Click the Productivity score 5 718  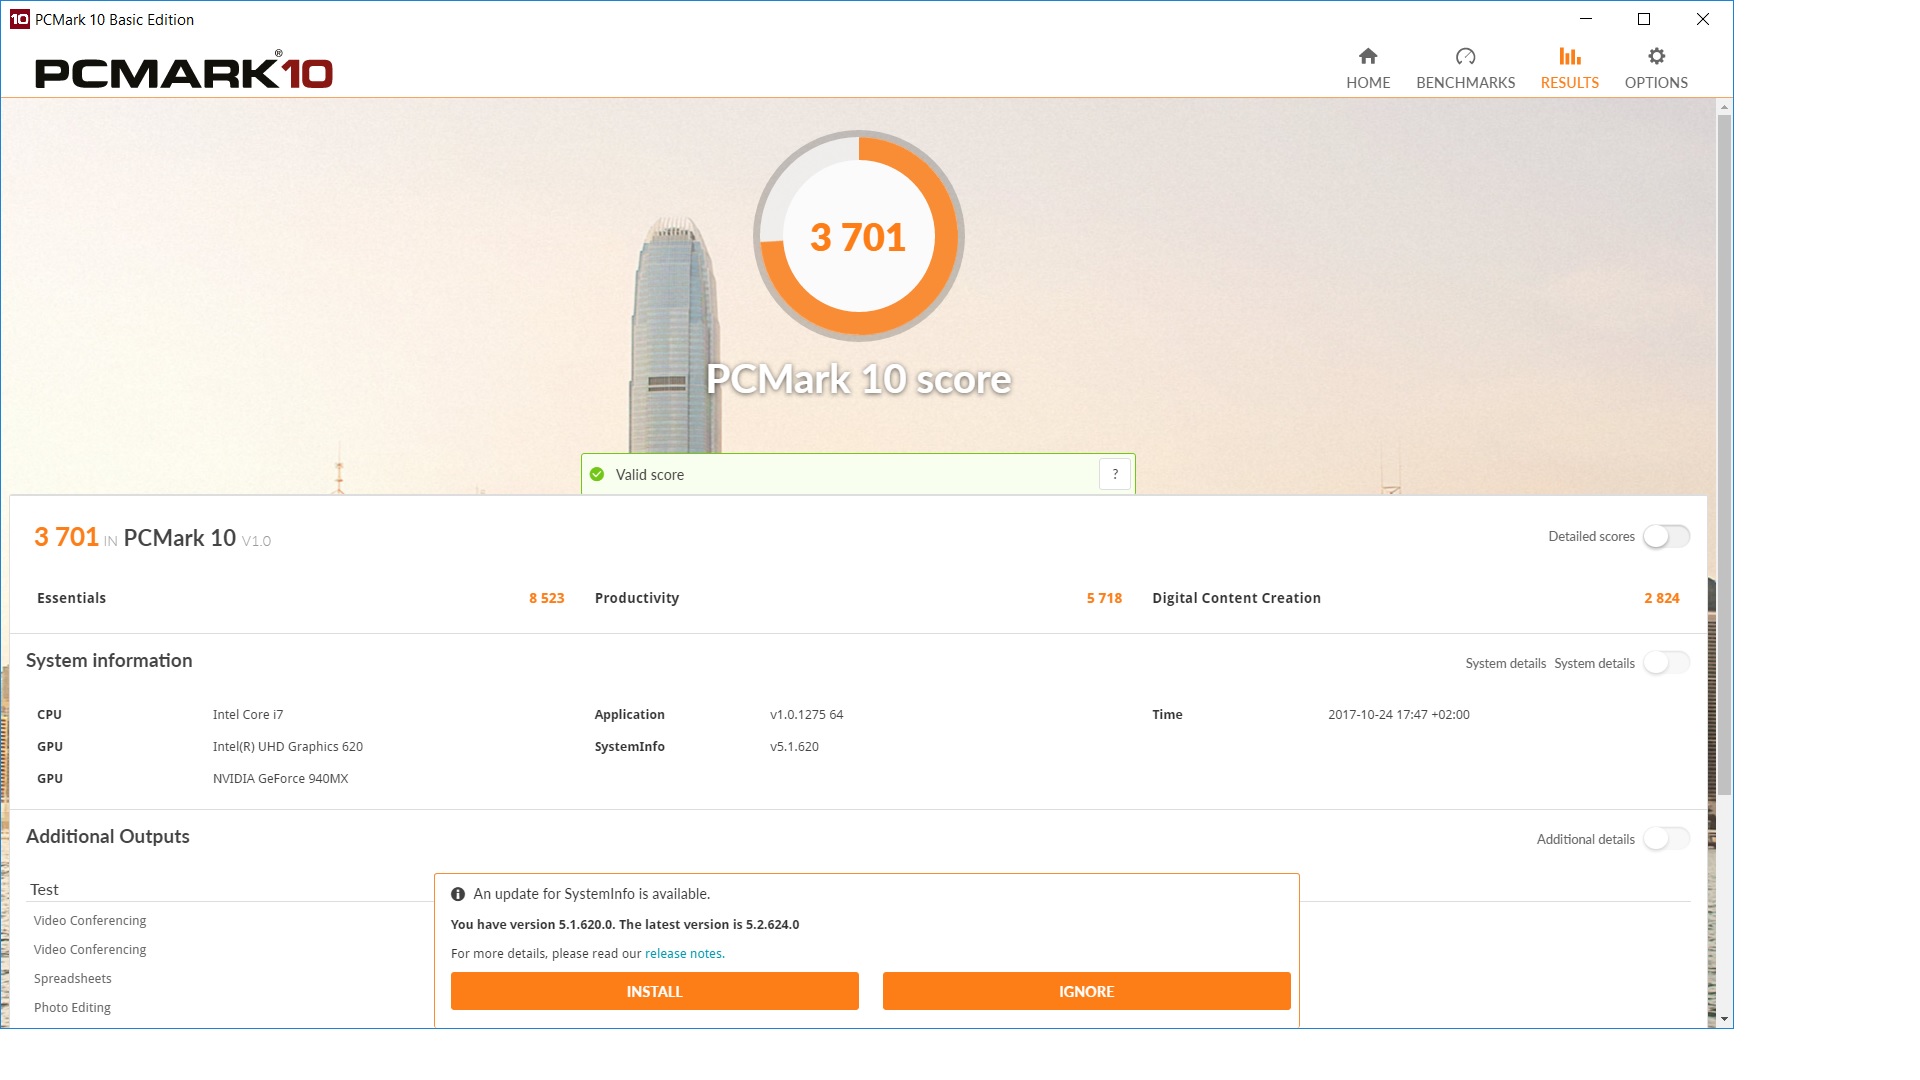pos(1104,598)
